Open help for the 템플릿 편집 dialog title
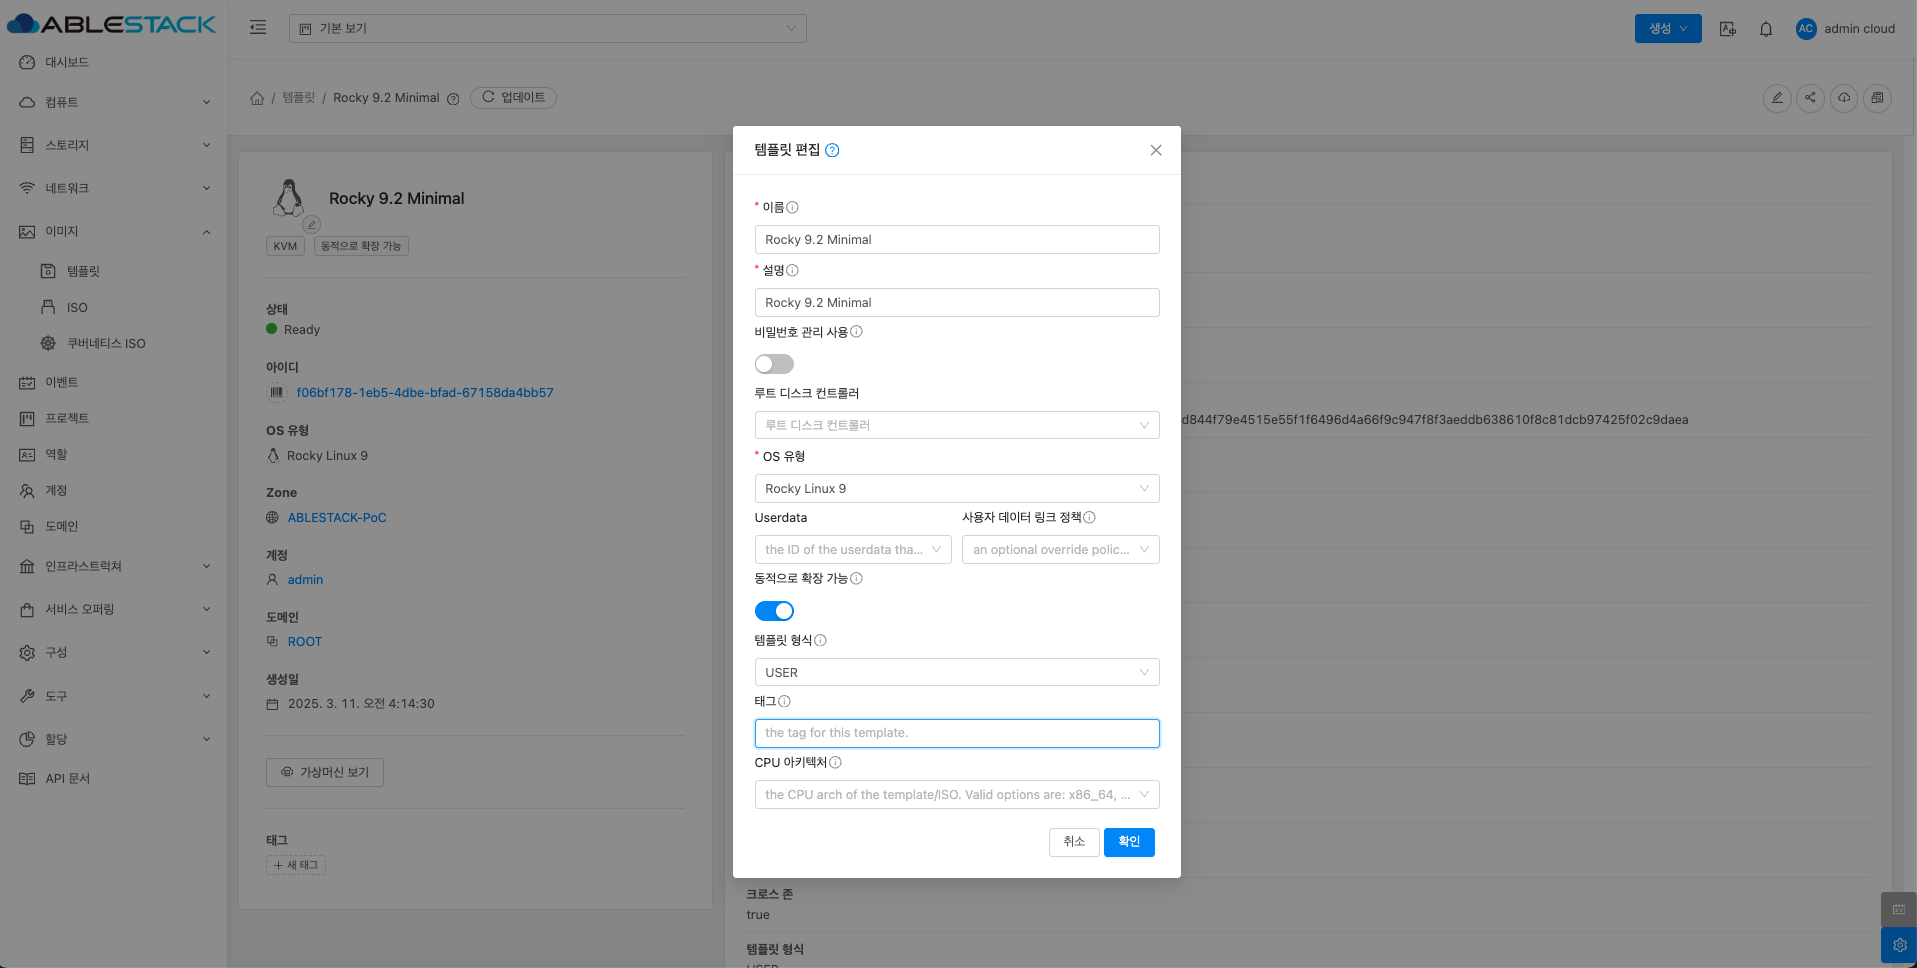The height and width of the screenshot is (968, 1917). (x=832, y=150)
